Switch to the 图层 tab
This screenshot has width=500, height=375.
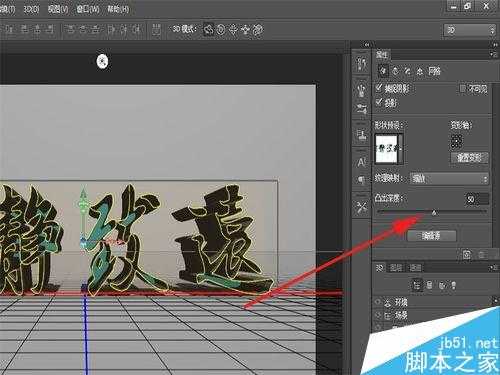coord(396,267)
